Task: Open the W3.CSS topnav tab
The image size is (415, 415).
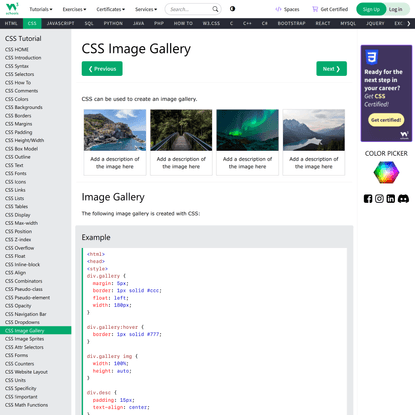Action: [211, 23]
